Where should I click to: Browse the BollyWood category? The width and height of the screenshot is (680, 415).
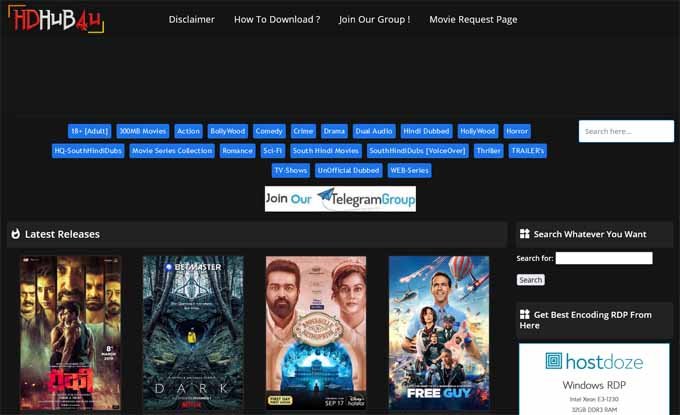228,131
